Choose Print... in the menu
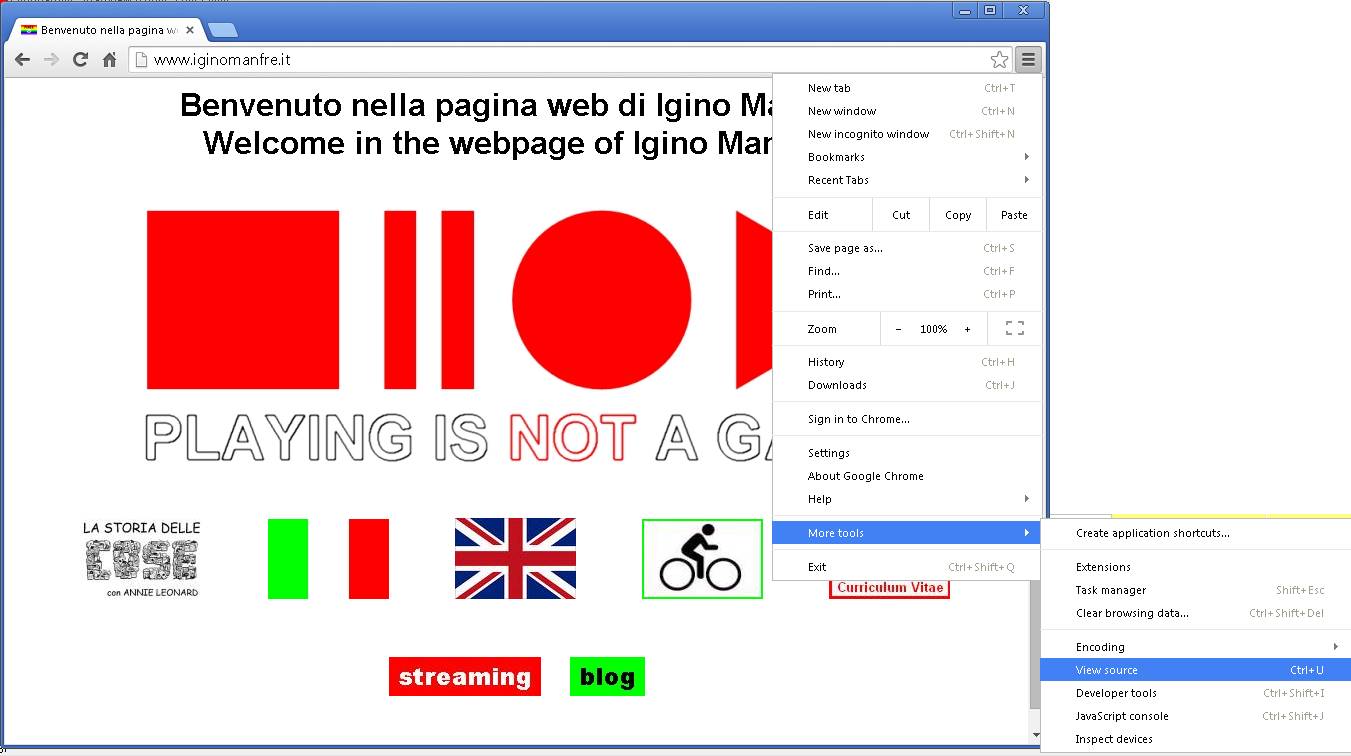This screenshot has width=1351, height=756. coord(907,294)
